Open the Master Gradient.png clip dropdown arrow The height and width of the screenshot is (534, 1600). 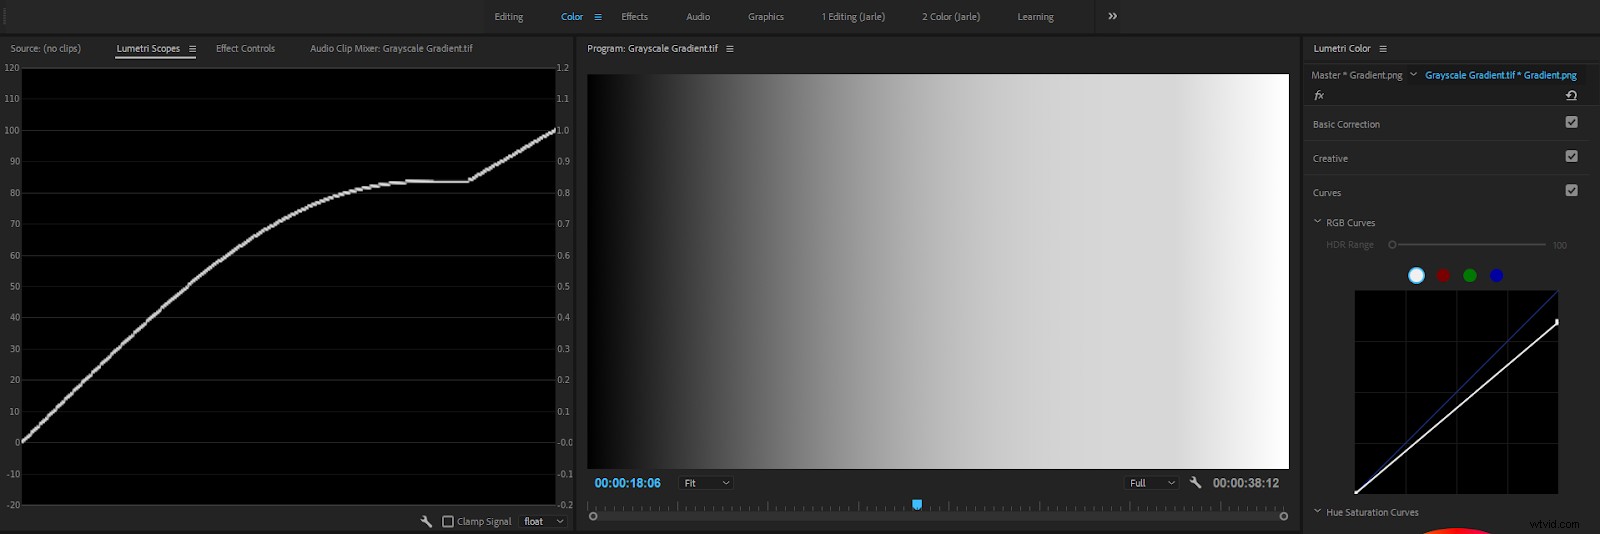(x=1413, y=74)
